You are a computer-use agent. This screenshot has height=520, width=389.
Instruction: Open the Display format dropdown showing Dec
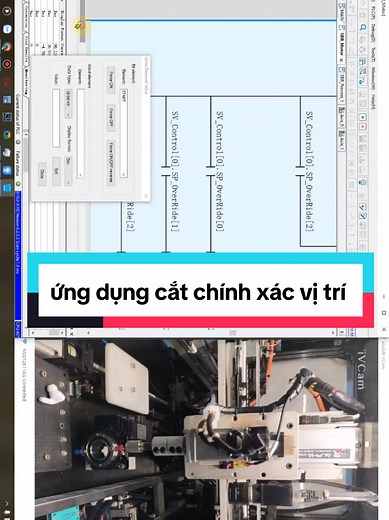point(68,171)
